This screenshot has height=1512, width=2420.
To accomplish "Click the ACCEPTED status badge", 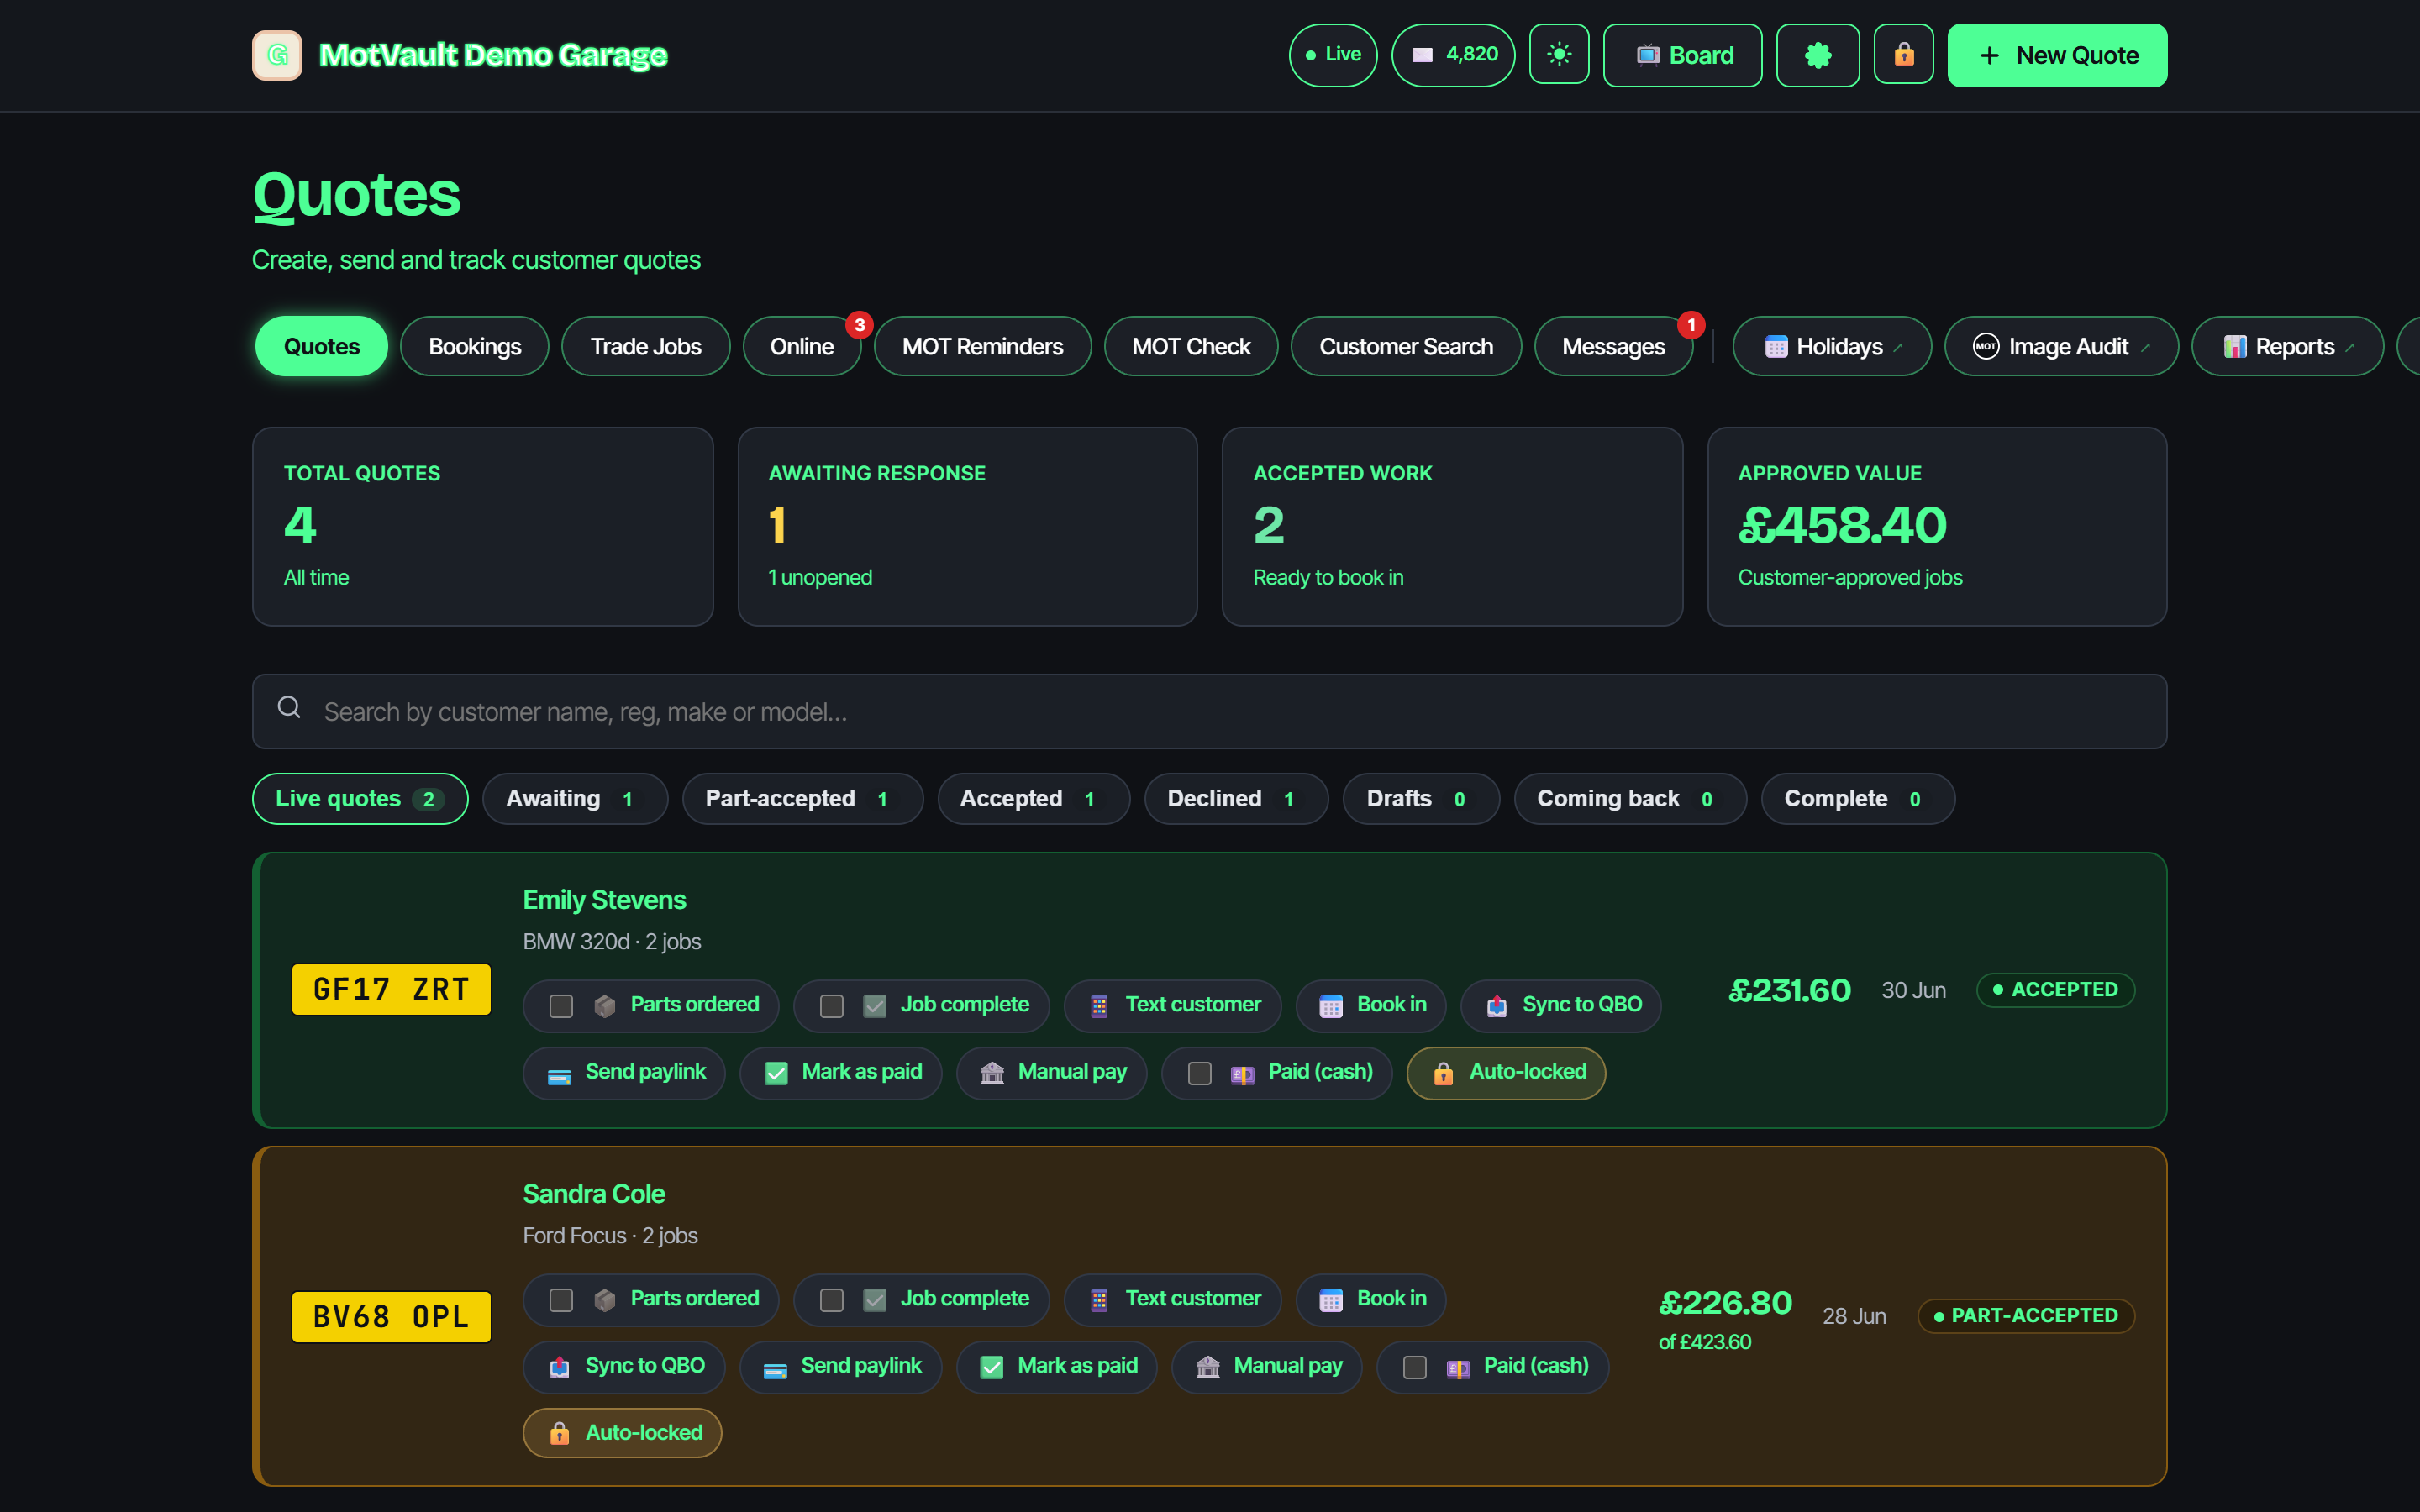I will click(x=2055, y=989).
